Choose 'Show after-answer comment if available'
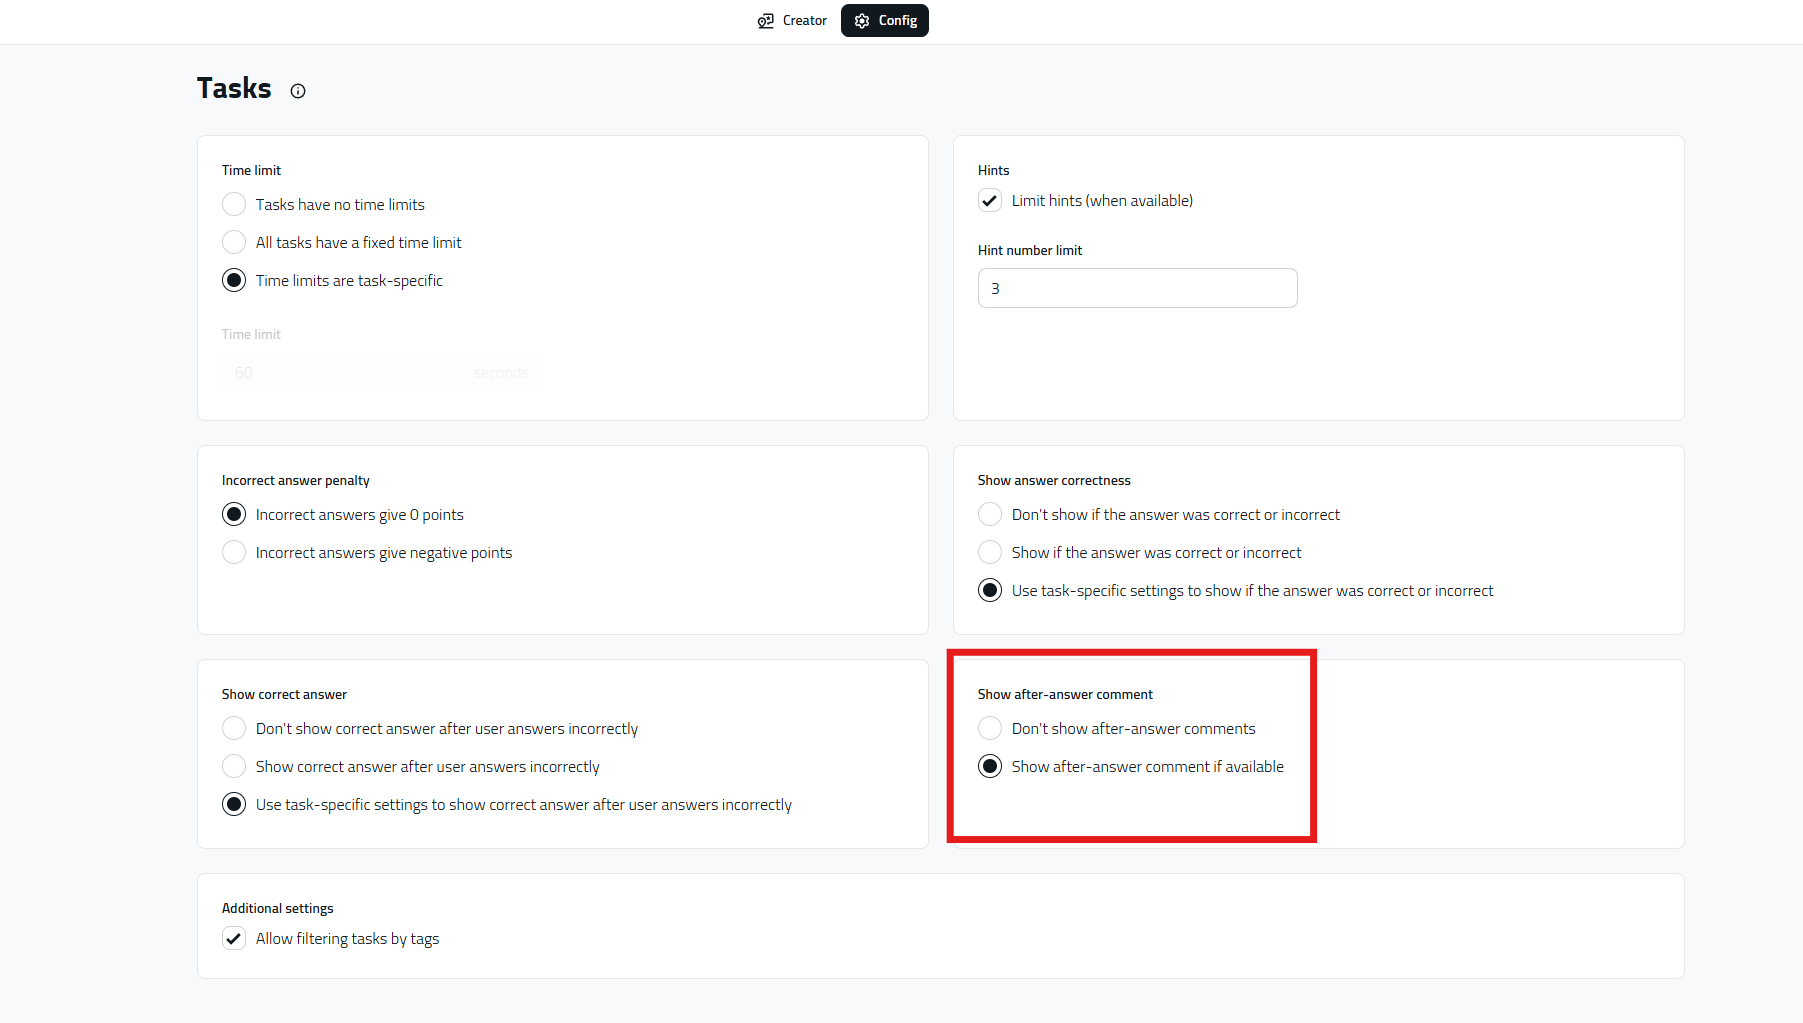This screenshot has width=1803, height=1023. point(990,767)
